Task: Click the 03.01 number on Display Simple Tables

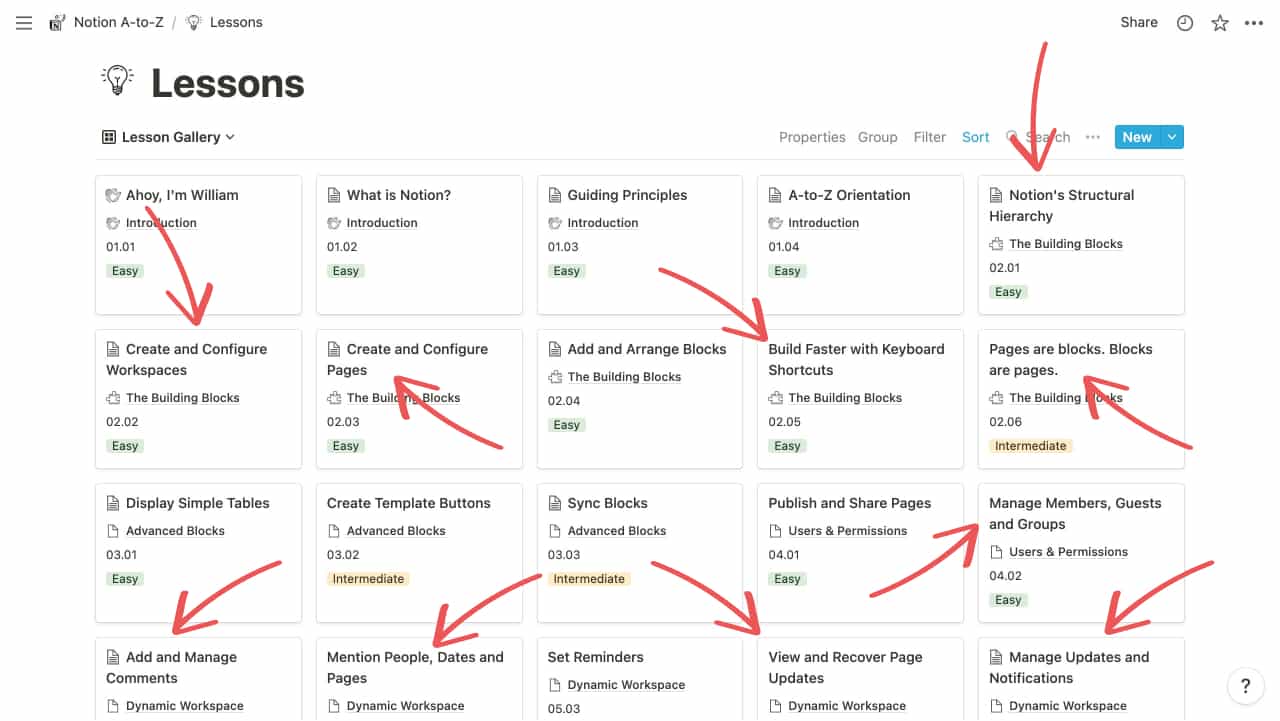Action: [x=121, y=555]
